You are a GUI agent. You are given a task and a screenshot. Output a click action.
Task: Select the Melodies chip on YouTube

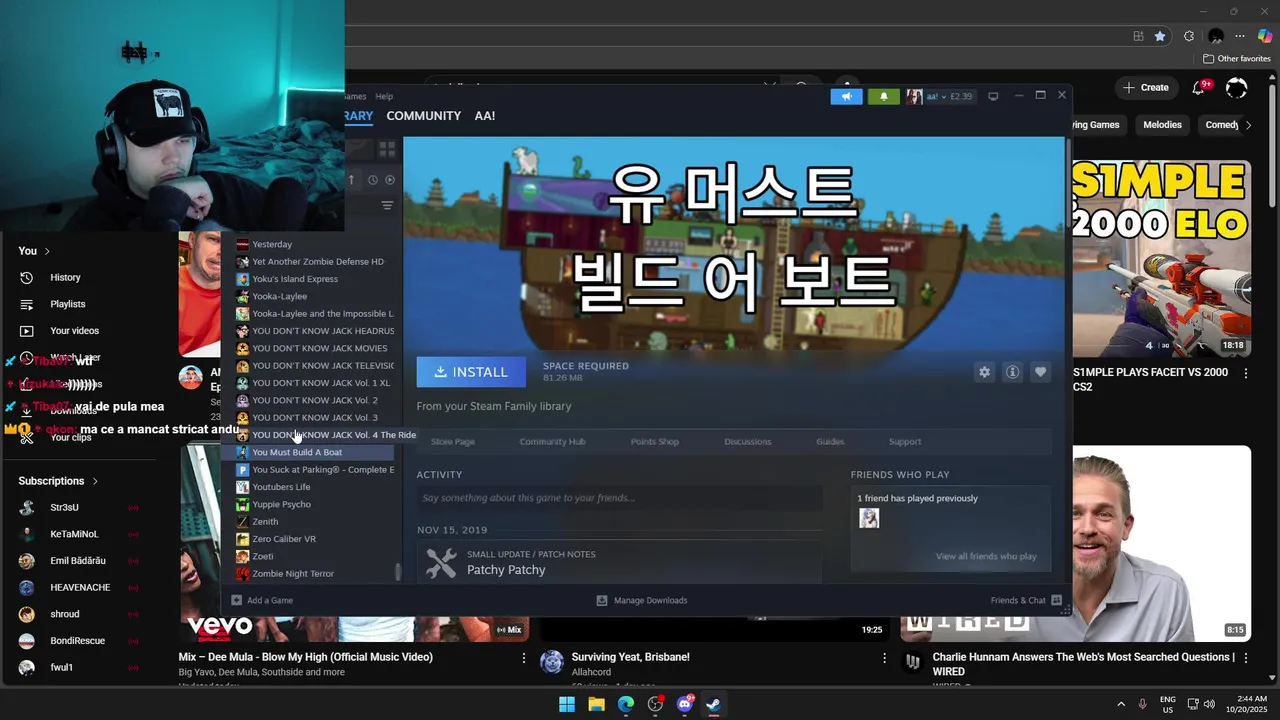coord(1162,125)
